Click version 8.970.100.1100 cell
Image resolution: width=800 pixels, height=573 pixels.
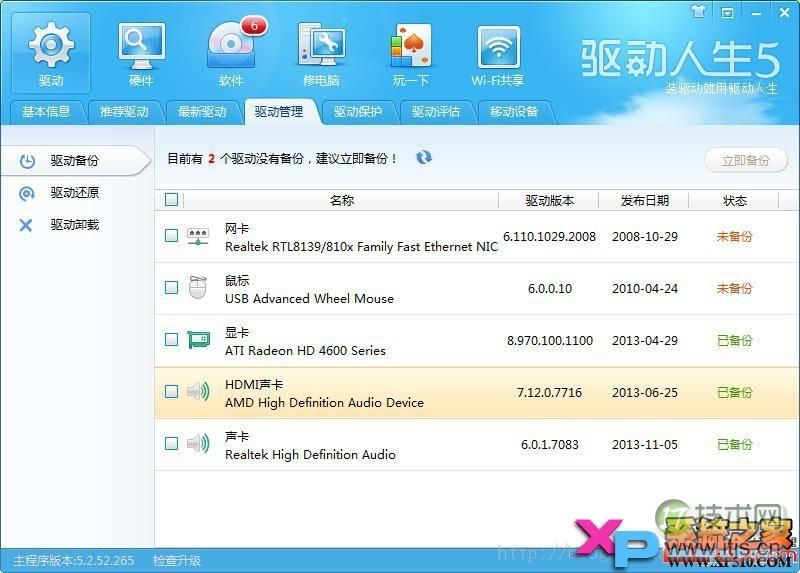(x=550, y=340)
